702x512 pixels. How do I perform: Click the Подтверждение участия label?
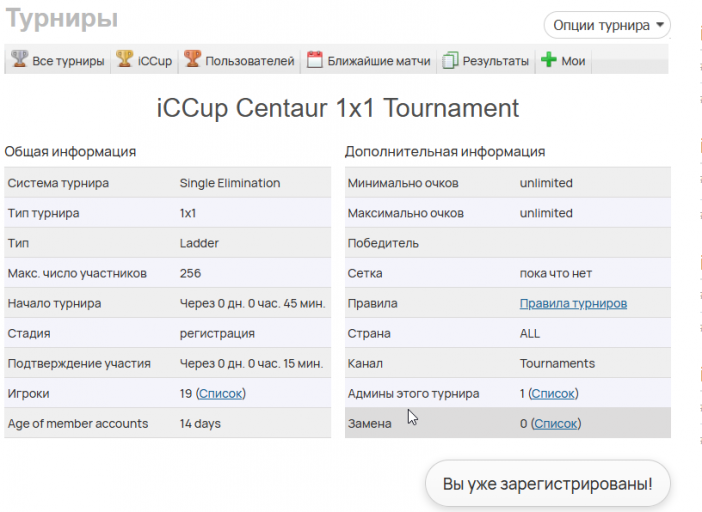click(x=79, y=363)
